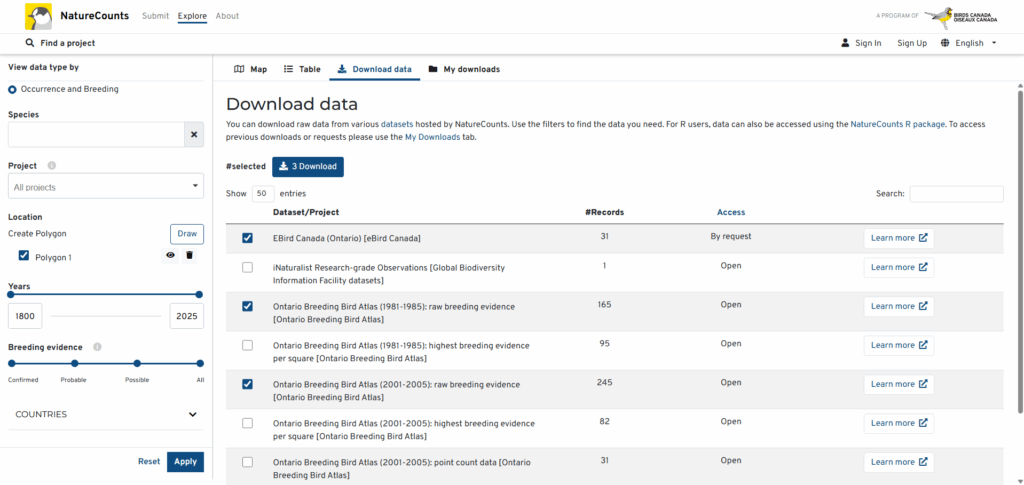The height and width of the screenshot is (485, 1024).
Task: Click the Species input field
Action: click(x=96, y=134)
